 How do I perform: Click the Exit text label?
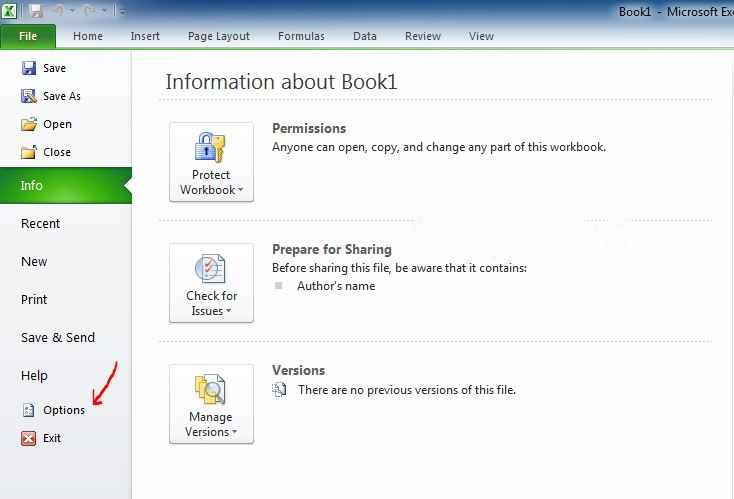coord(52,438)
